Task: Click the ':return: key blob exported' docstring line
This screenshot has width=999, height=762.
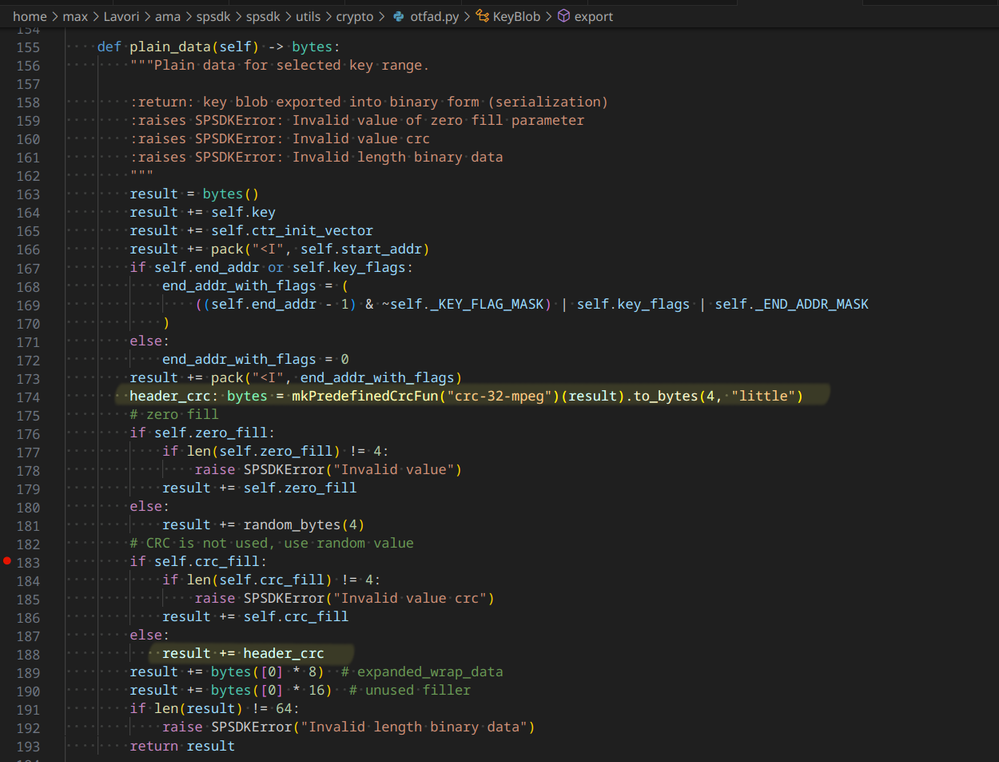Action: [x=369, y=102]
